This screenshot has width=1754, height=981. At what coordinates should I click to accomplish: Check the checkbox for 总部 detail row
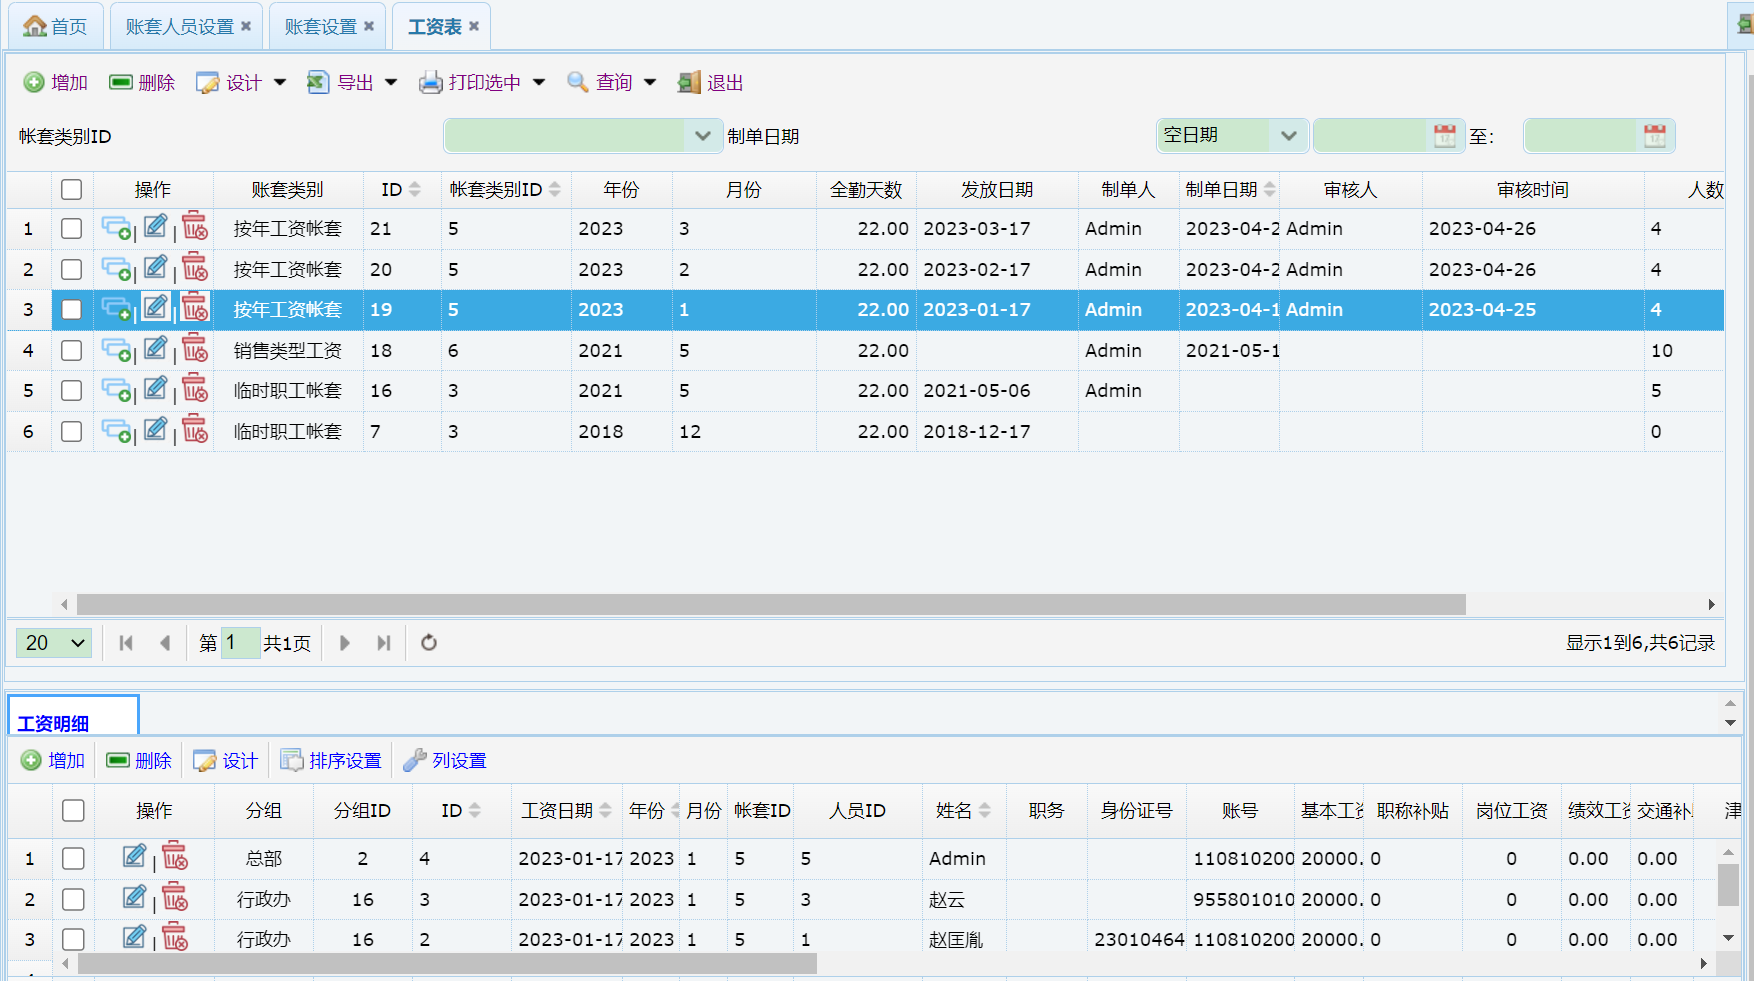click(x=73, y=859)
